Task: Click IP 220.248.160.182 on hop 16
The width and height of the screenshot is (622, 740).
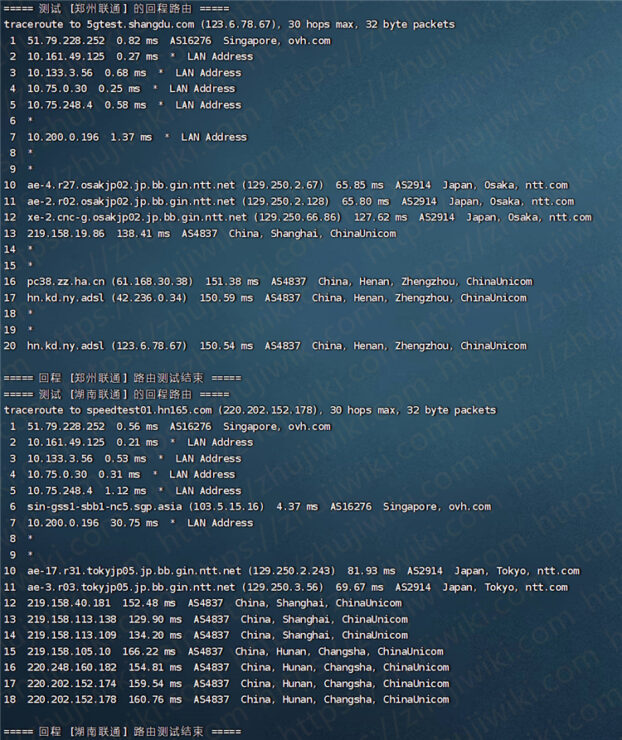Action: click(71, 667)
